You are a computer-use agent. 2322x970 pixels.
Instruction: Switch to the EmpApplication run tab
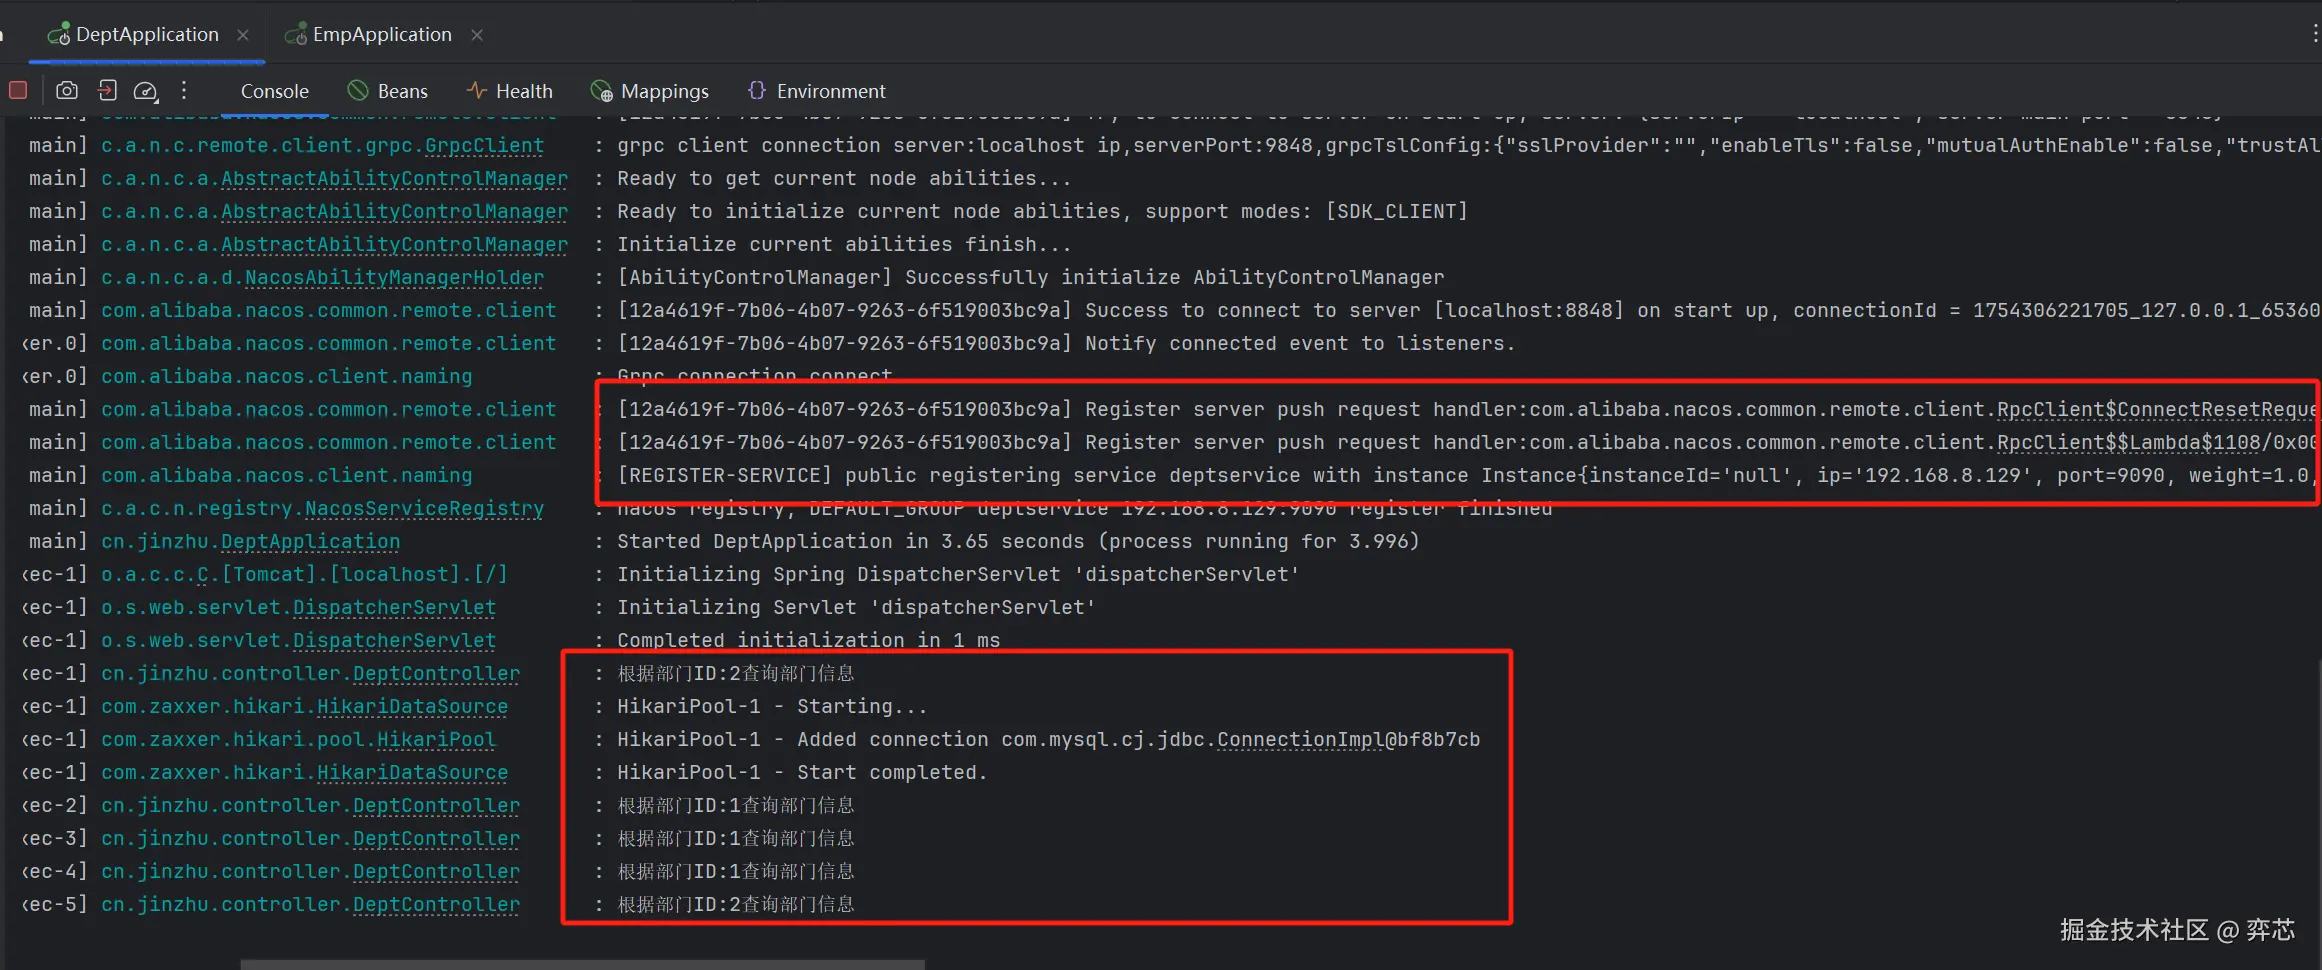(381, 34)
